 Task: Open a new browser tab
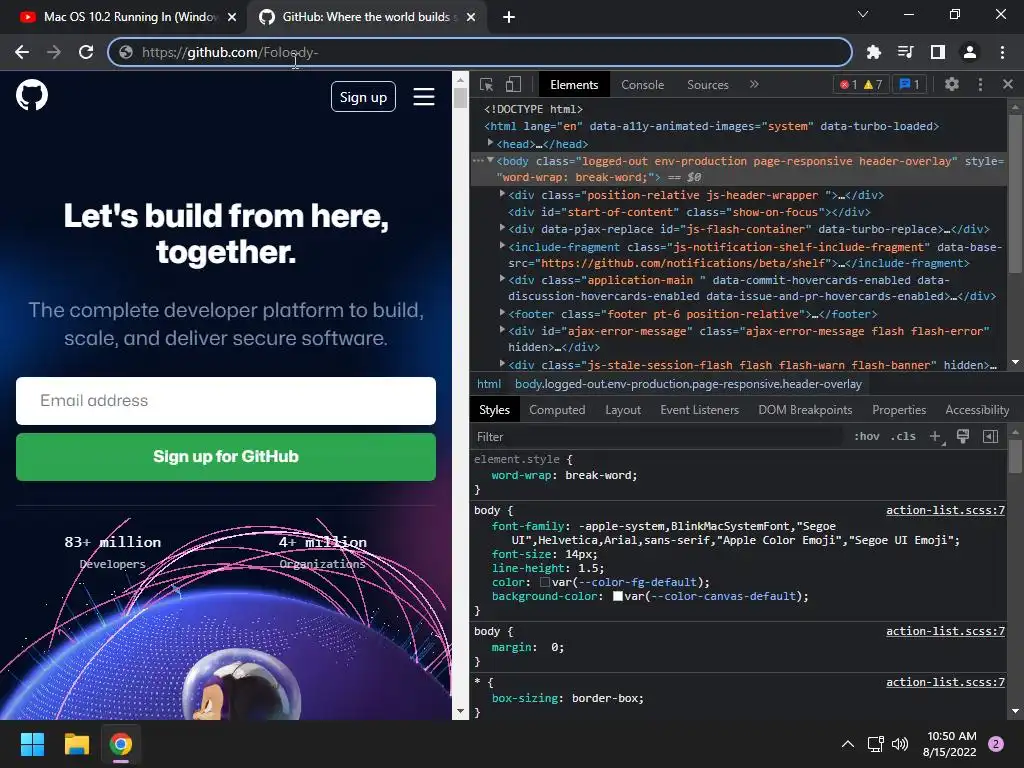509,17
